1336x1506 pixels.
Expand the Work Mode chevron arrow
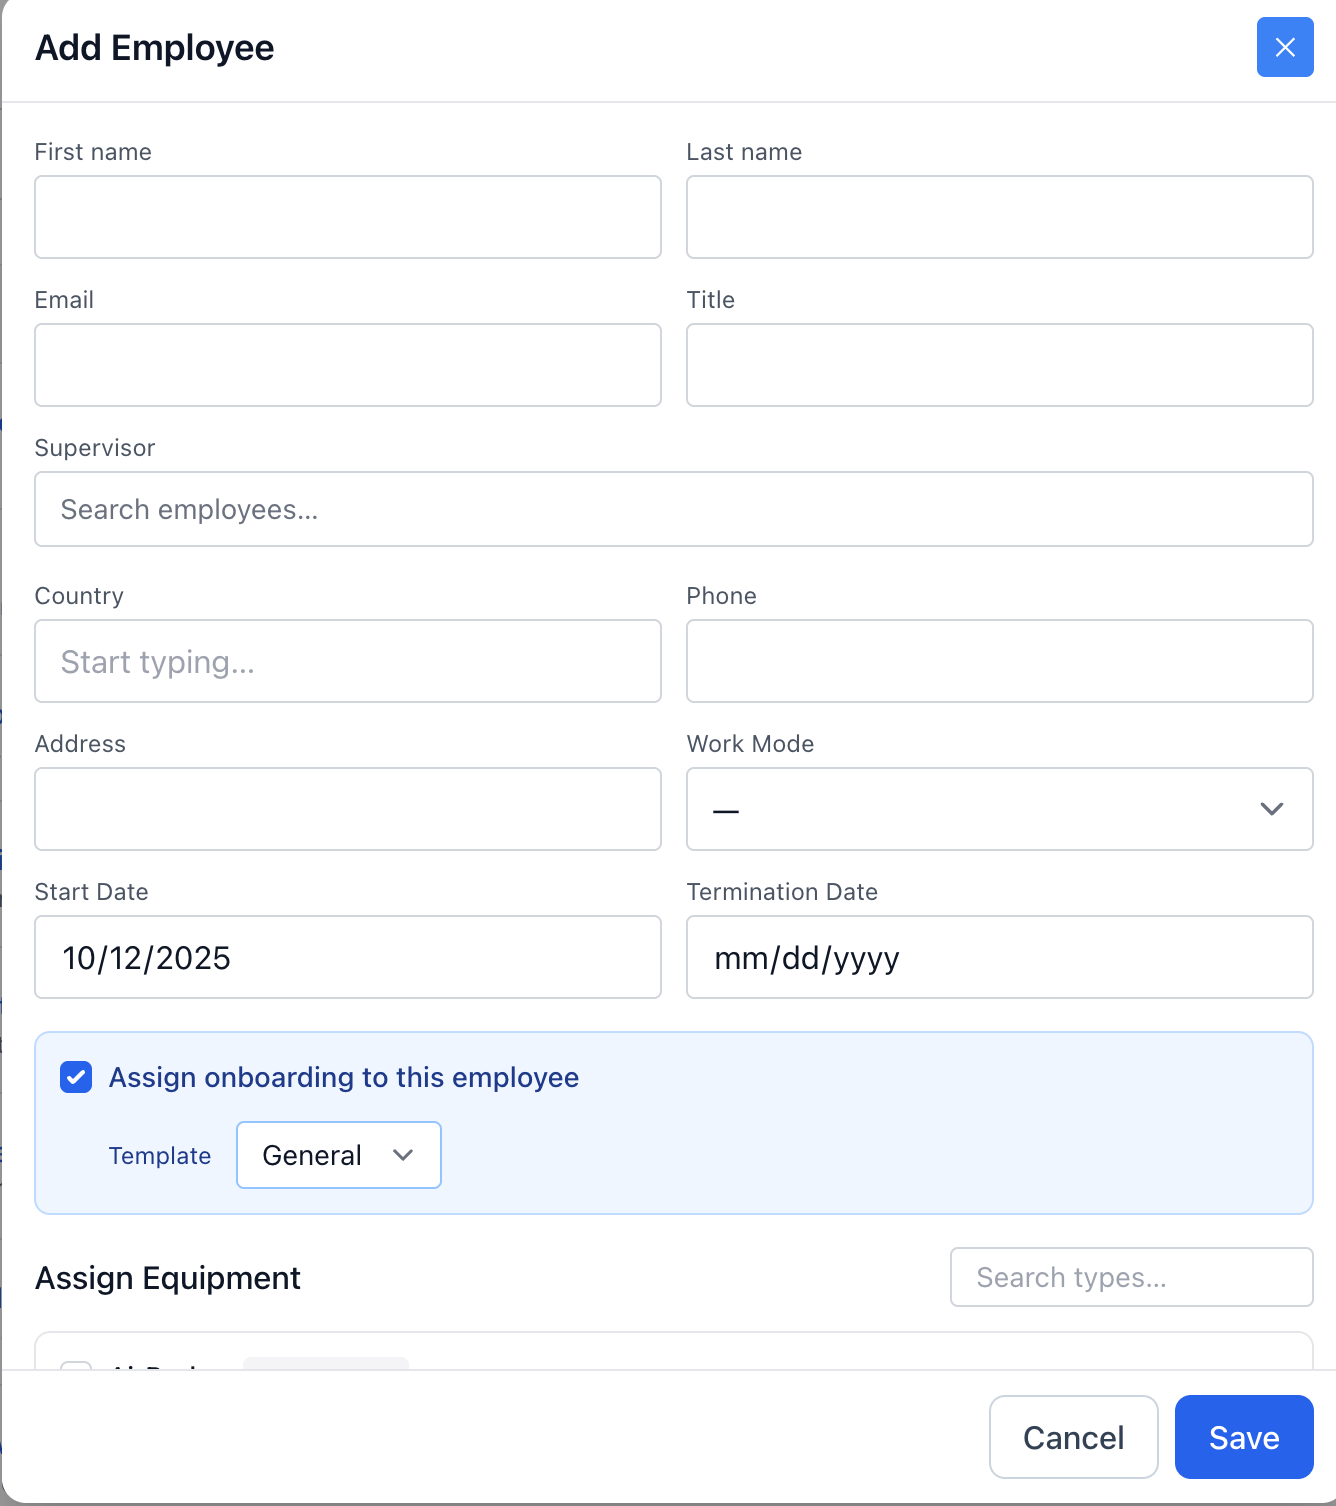(1271, 809)
